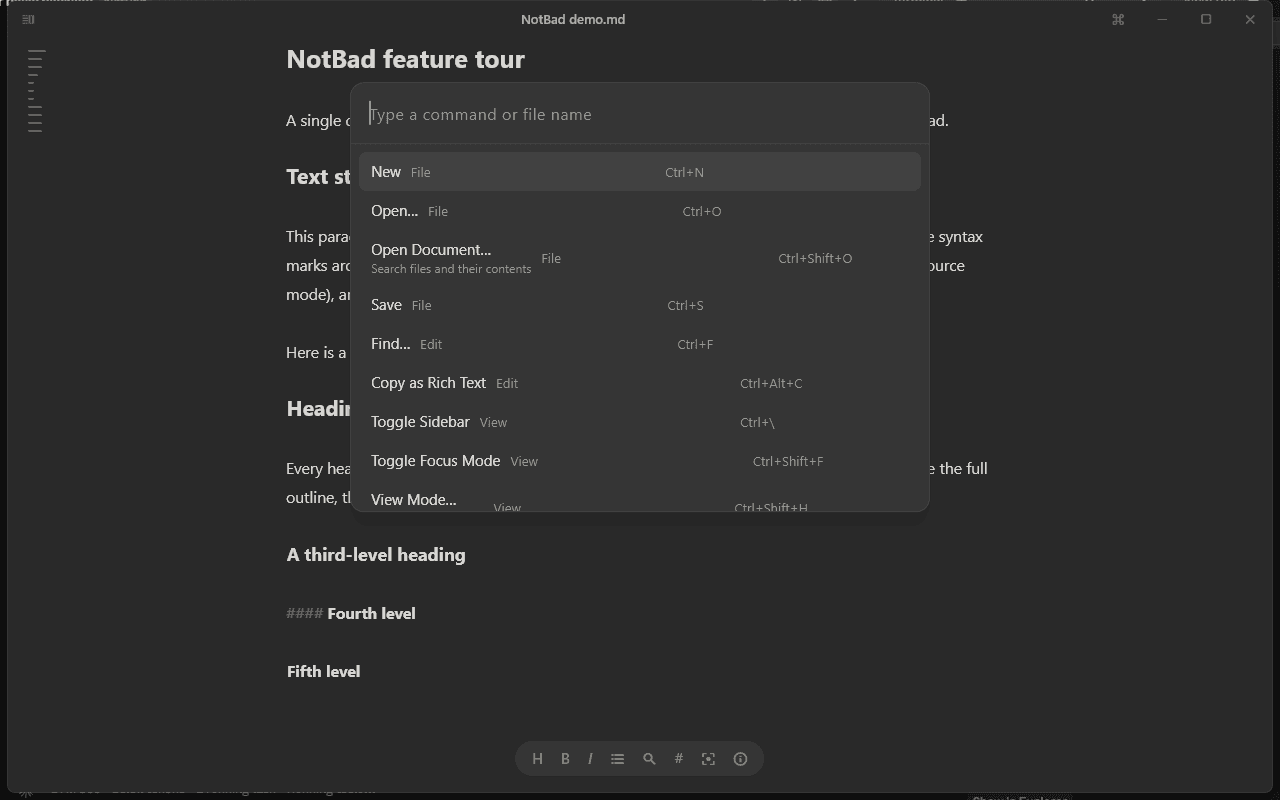Focus the 'Type a command or file name' field
1280x800 pixels.
coord(640,114)
